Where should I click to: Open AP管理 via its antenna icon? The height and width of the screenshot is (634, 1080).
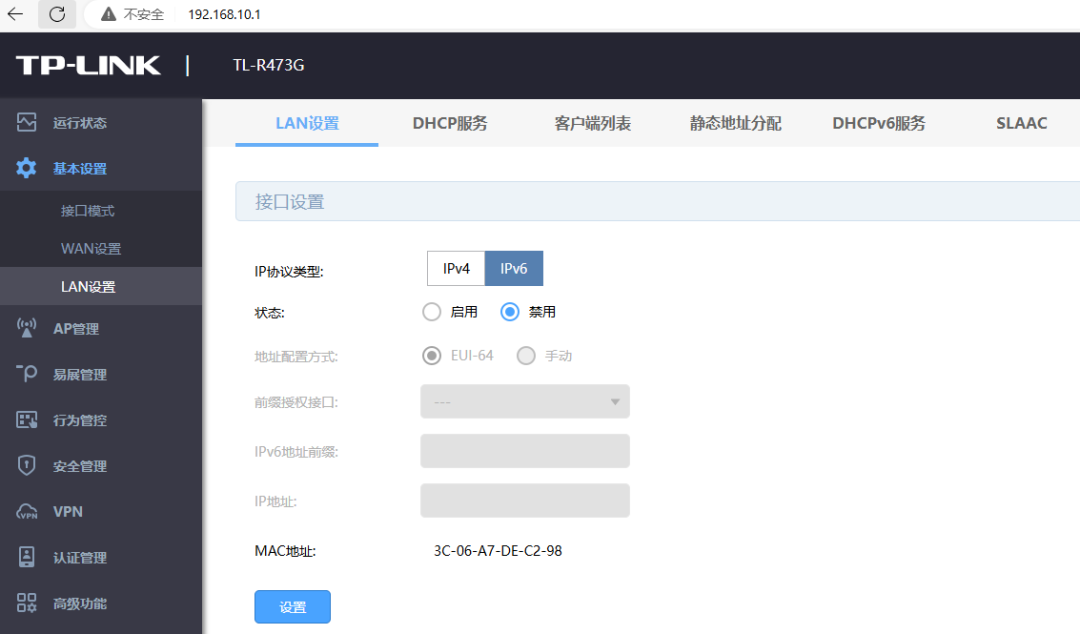pyautogui.click(x=27, y=329)
